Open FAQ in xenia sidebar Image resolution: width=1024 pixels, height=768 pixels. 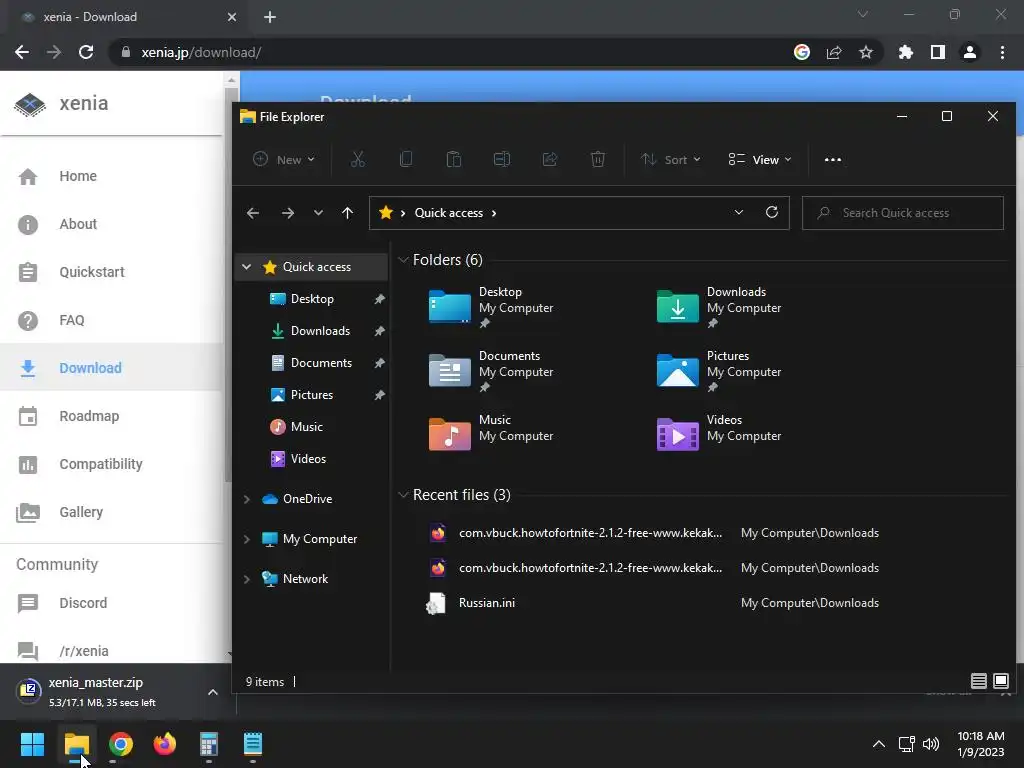point(112,320)
